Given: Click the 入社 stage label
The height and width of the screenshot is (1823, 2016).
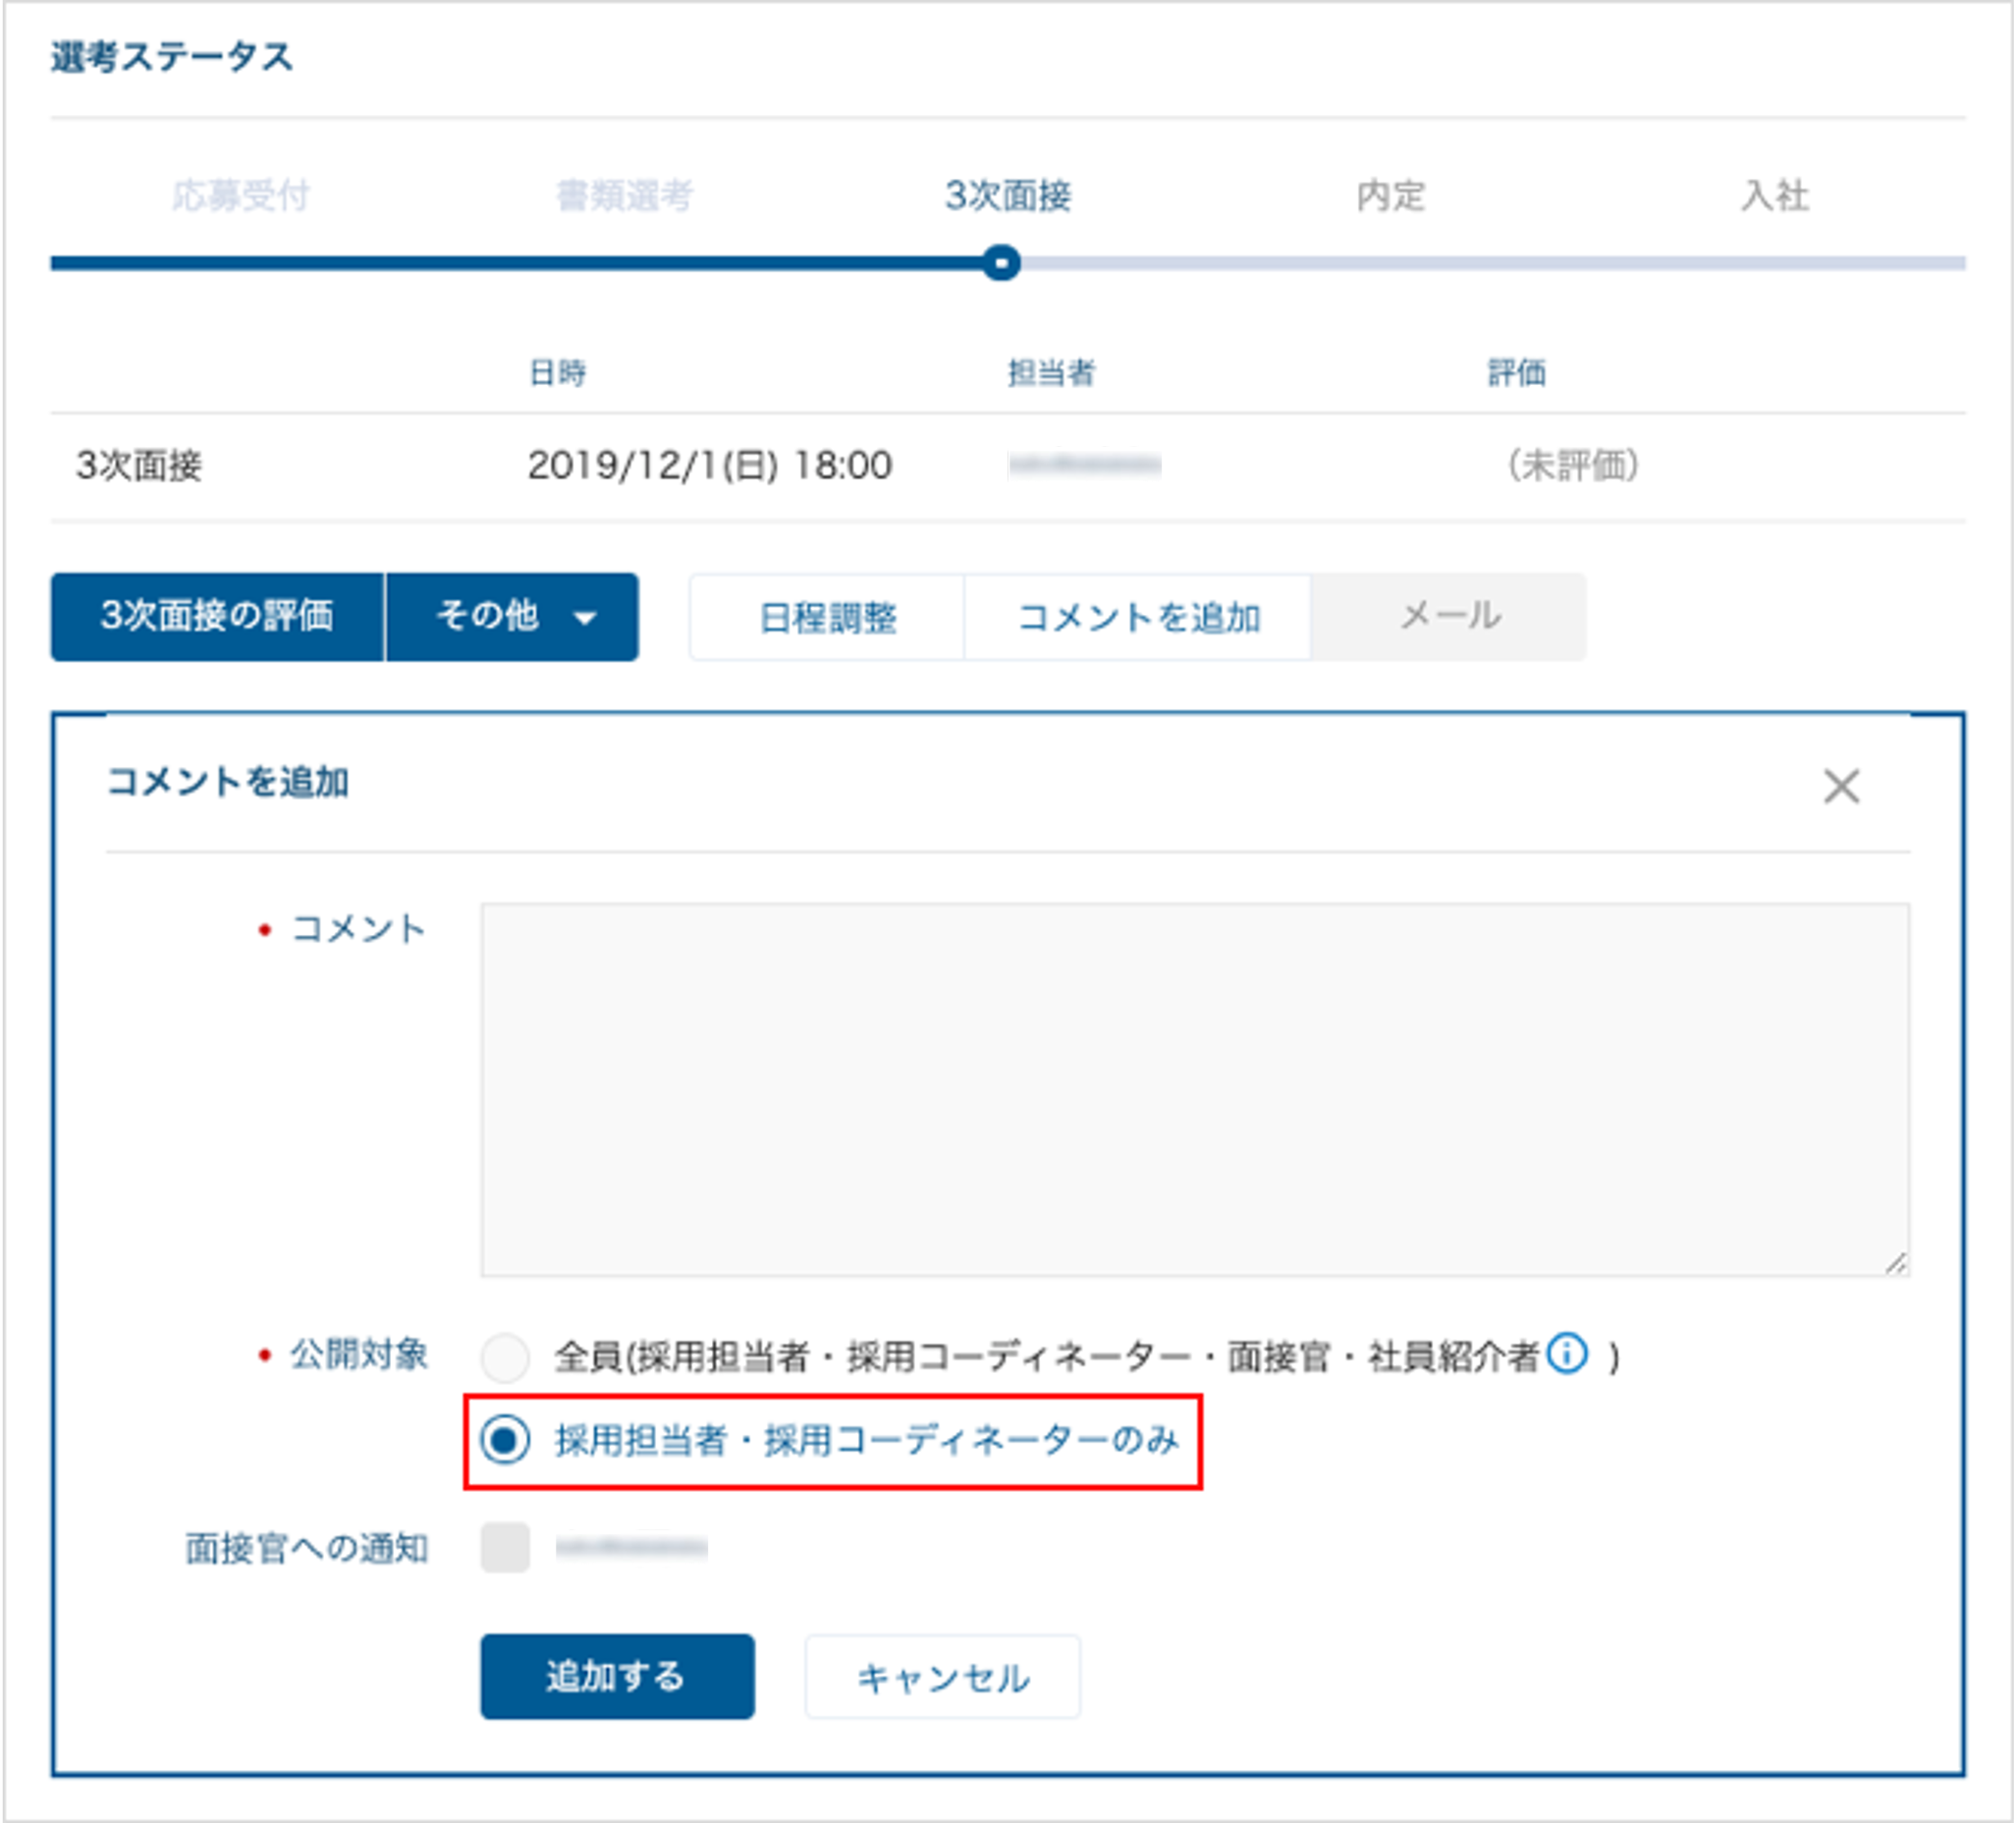Looking at the screenshot, I should click(1775, 195).
